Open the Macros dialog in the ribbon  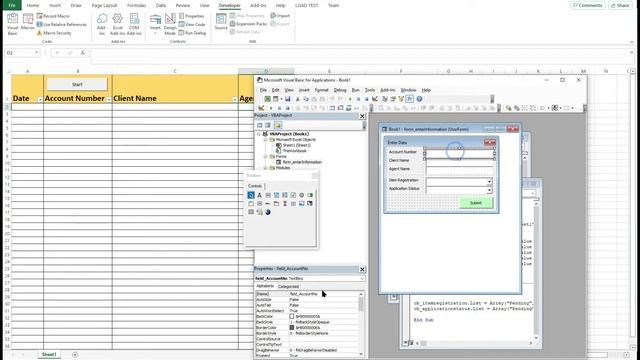coord(28,22)
